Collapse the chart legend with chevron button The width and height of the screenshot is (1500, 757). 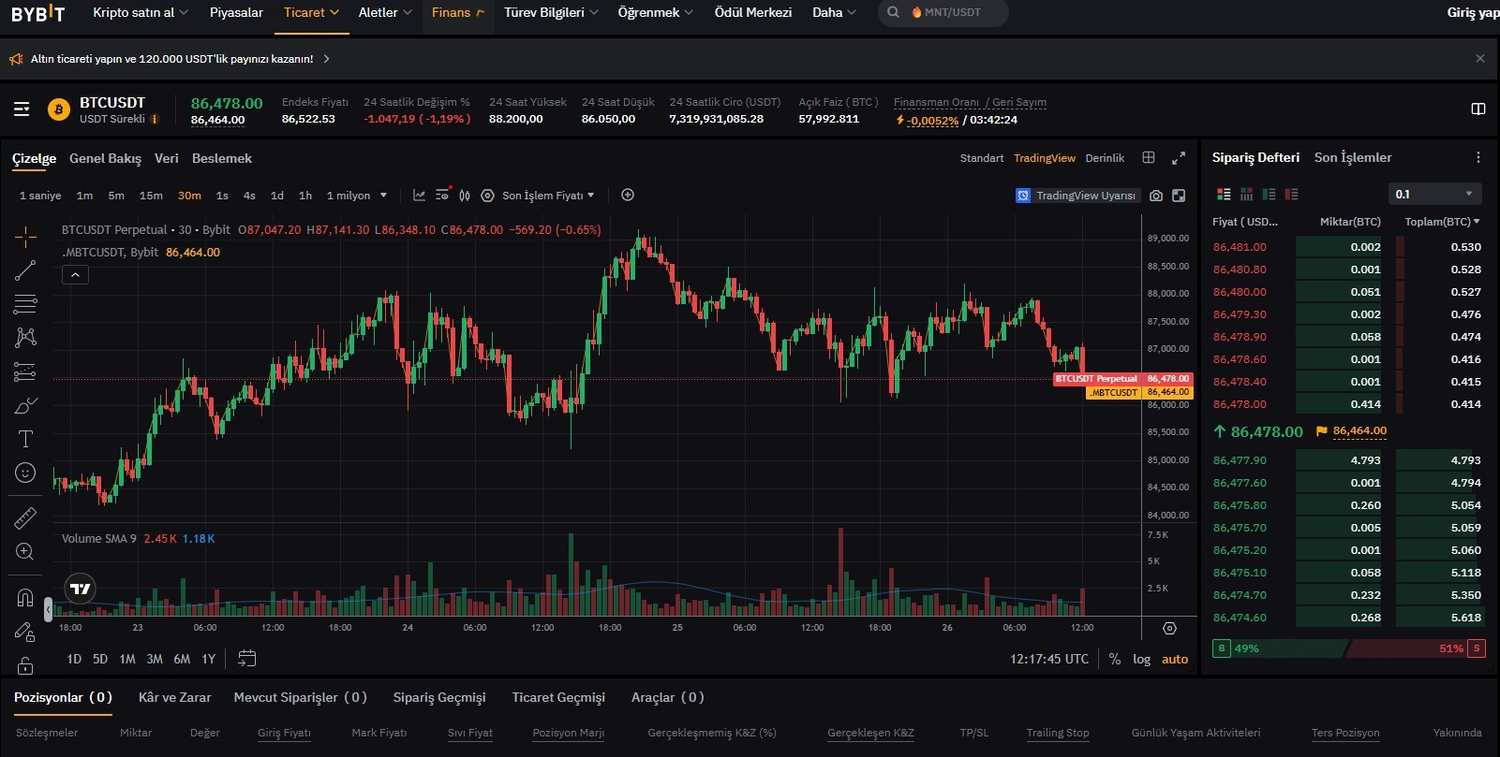click(x=76, y=275)
